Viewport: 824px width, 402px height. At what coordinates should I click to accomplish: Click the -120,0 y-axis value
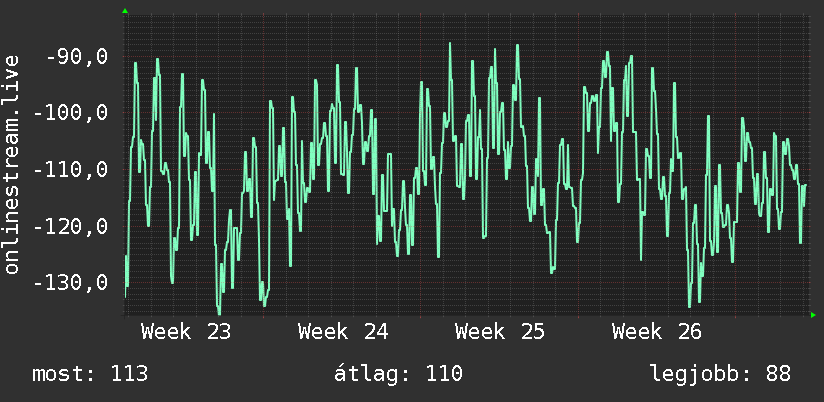coord(71,226)
